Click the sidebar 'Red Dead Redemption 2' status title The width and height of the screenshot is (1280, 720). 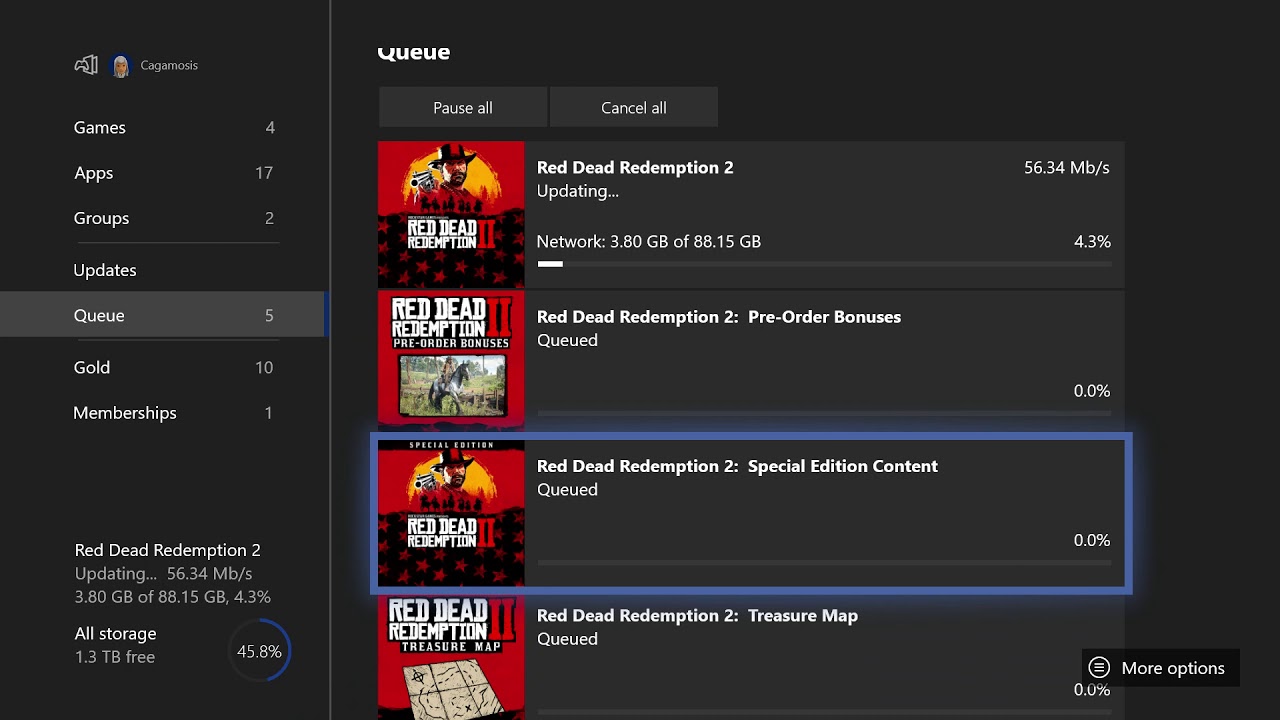pos(168,550)
